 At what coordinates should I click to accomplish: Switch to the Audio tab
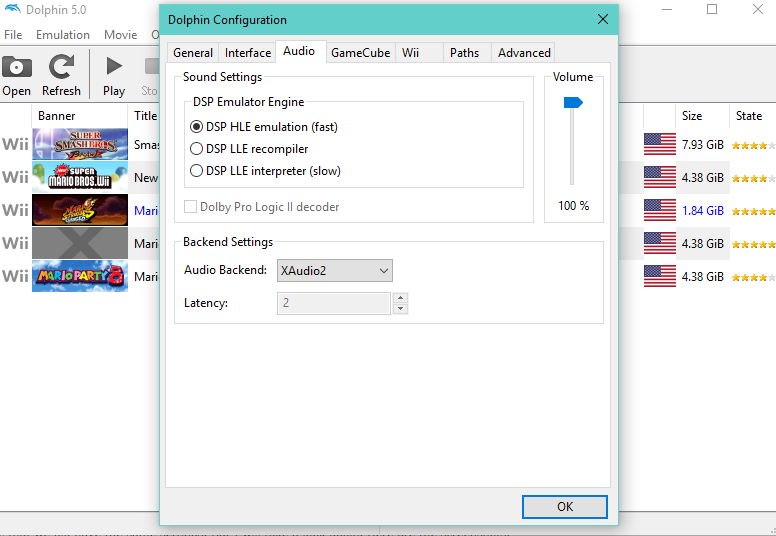coord(299,51)
